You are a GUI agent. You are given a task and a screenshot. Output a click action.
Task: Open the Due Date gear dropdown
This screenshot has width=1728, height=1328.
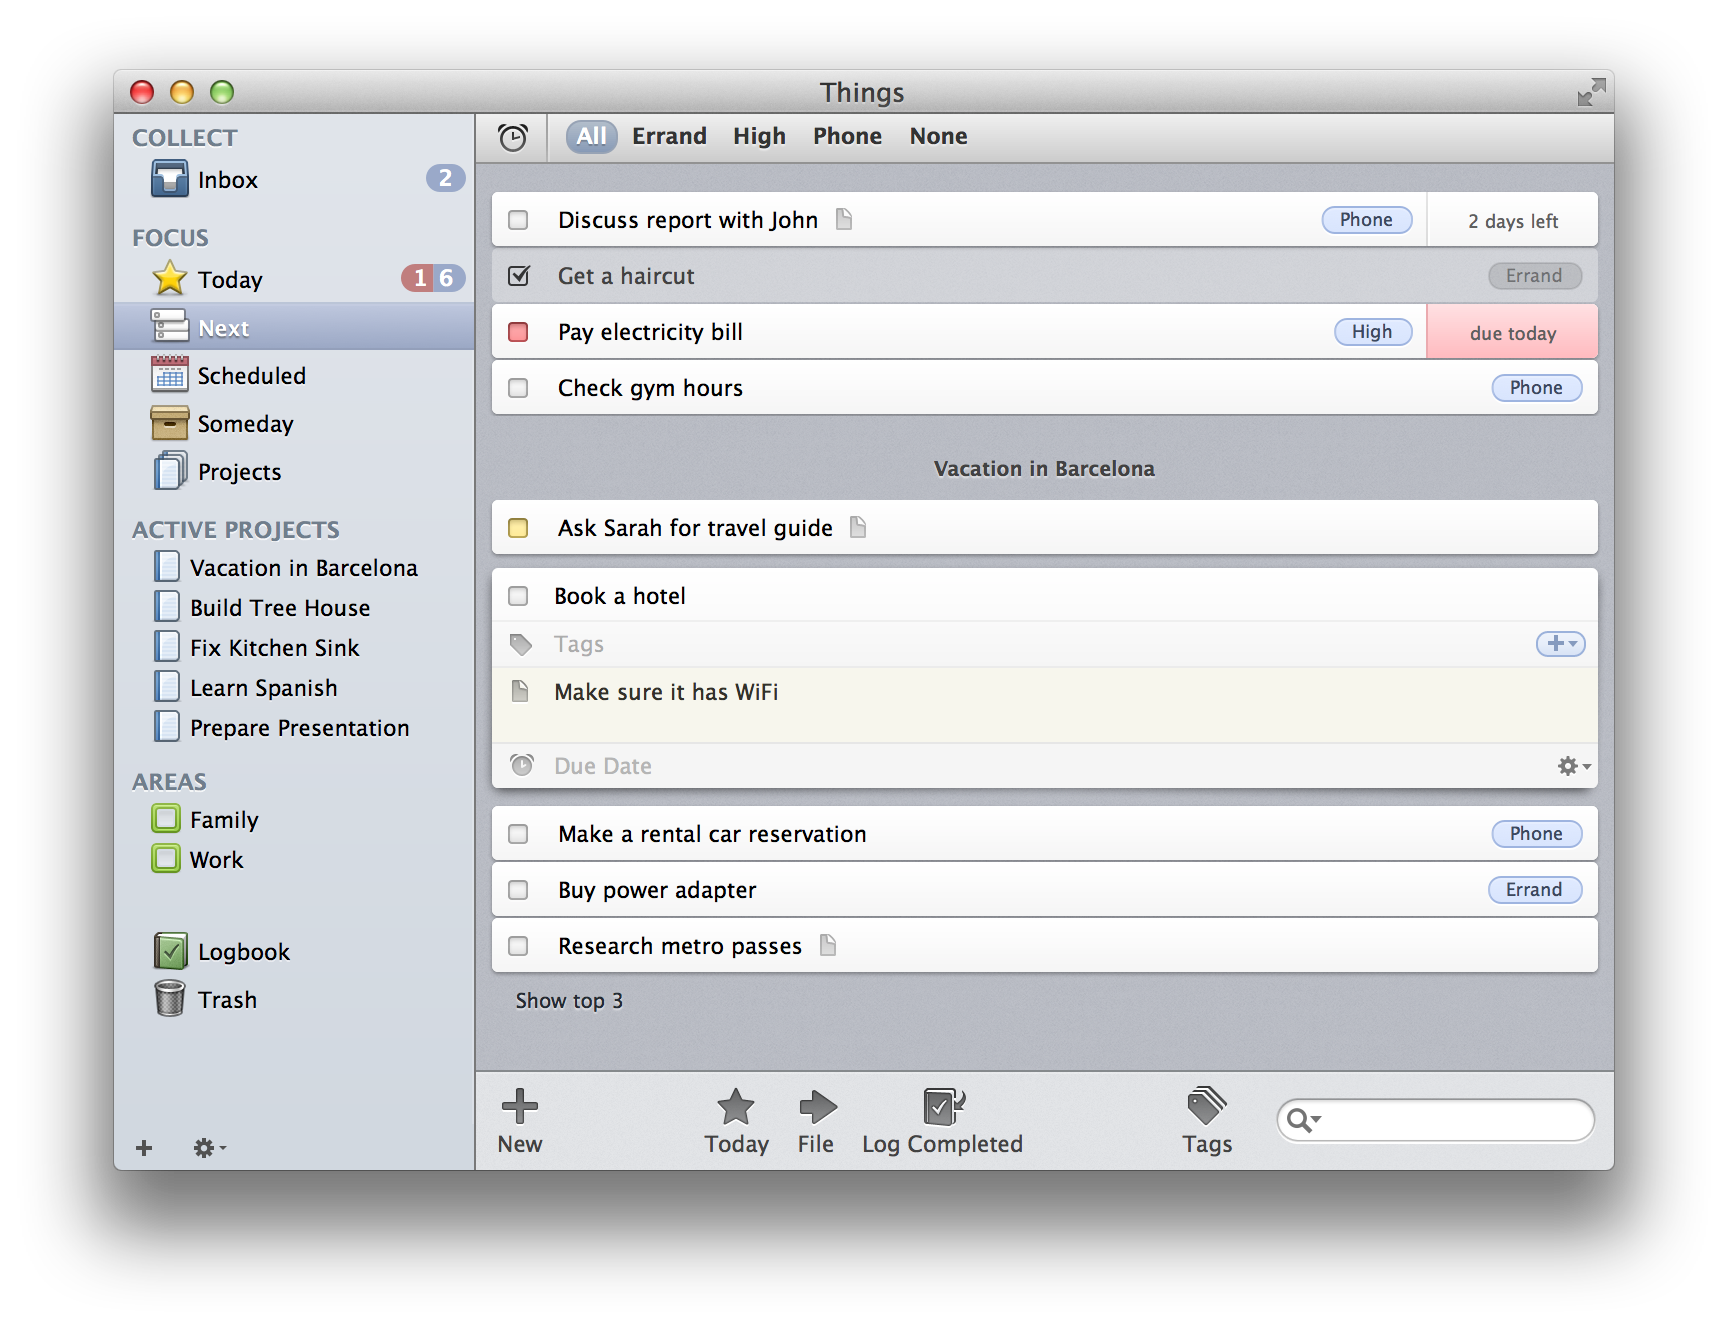coord(1573,766)
